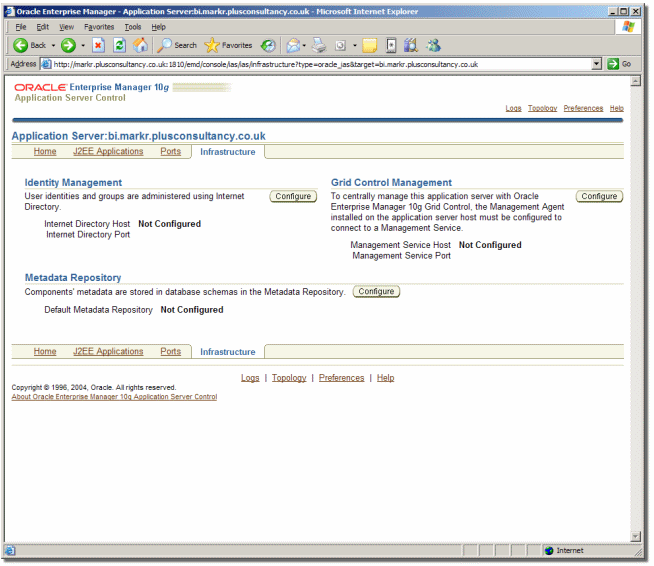Click the Metadata Repository heading

pos(73,278)
